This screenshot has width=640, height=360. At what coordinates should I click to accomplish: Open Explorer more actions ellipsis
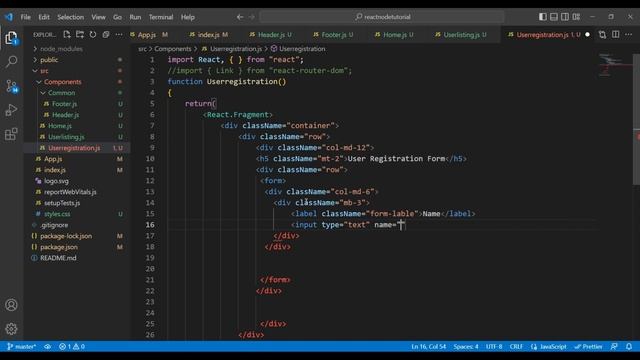119,35
